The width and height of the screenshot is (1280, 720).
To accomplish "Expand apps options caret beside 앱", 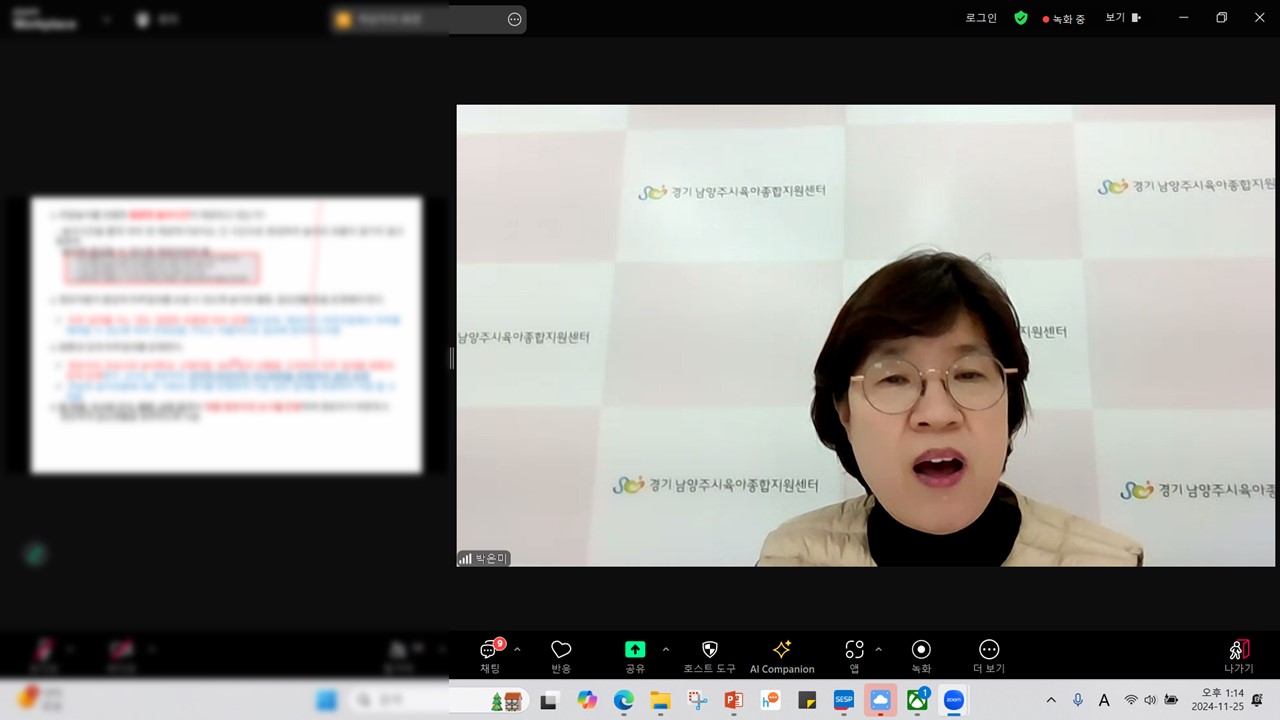I will pyautogui.click(x=878, y=650).
